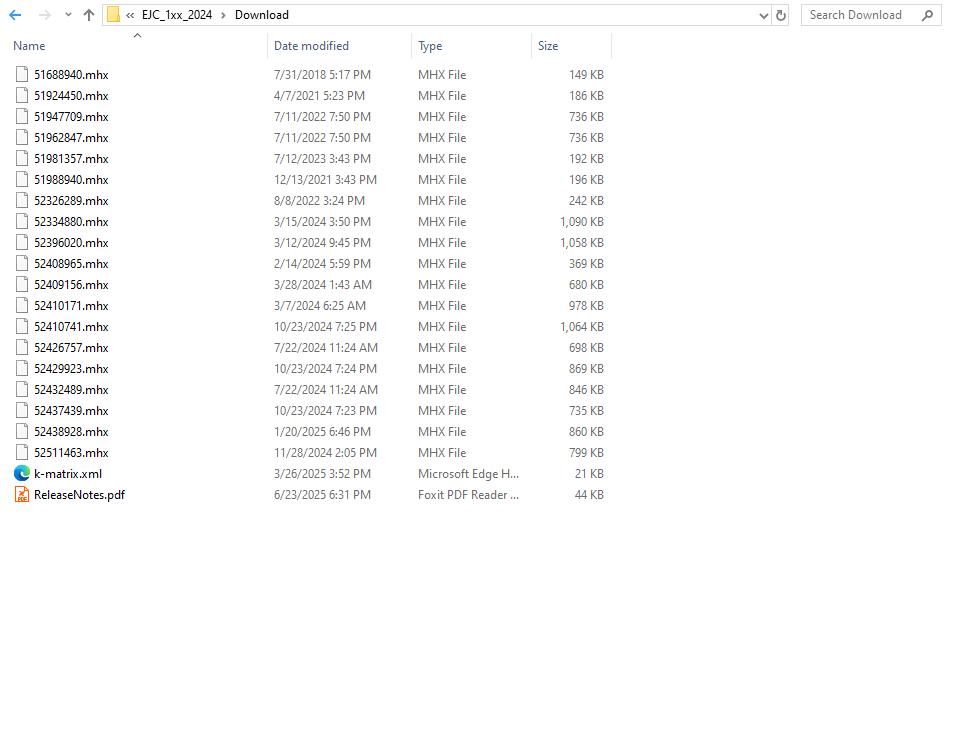Viewport: 954px width, 735px height.
Task: Click date 4/7/2021 5:23 PM
Action: coord(319,96)
